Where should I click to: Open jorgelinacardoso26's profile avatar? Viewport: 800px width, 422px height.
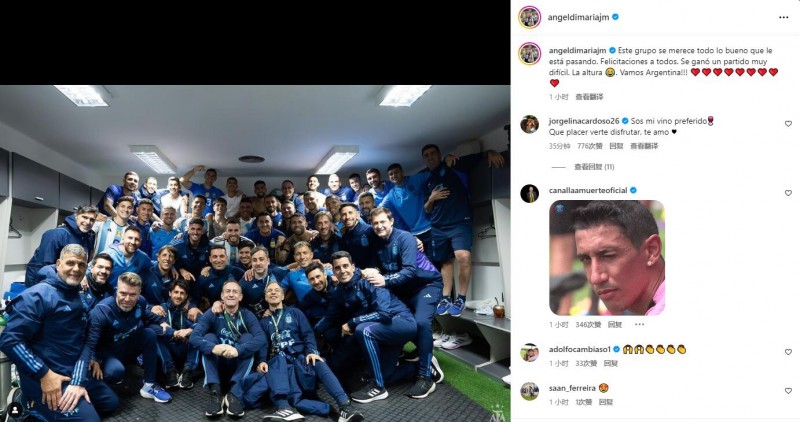pos(530,125)
